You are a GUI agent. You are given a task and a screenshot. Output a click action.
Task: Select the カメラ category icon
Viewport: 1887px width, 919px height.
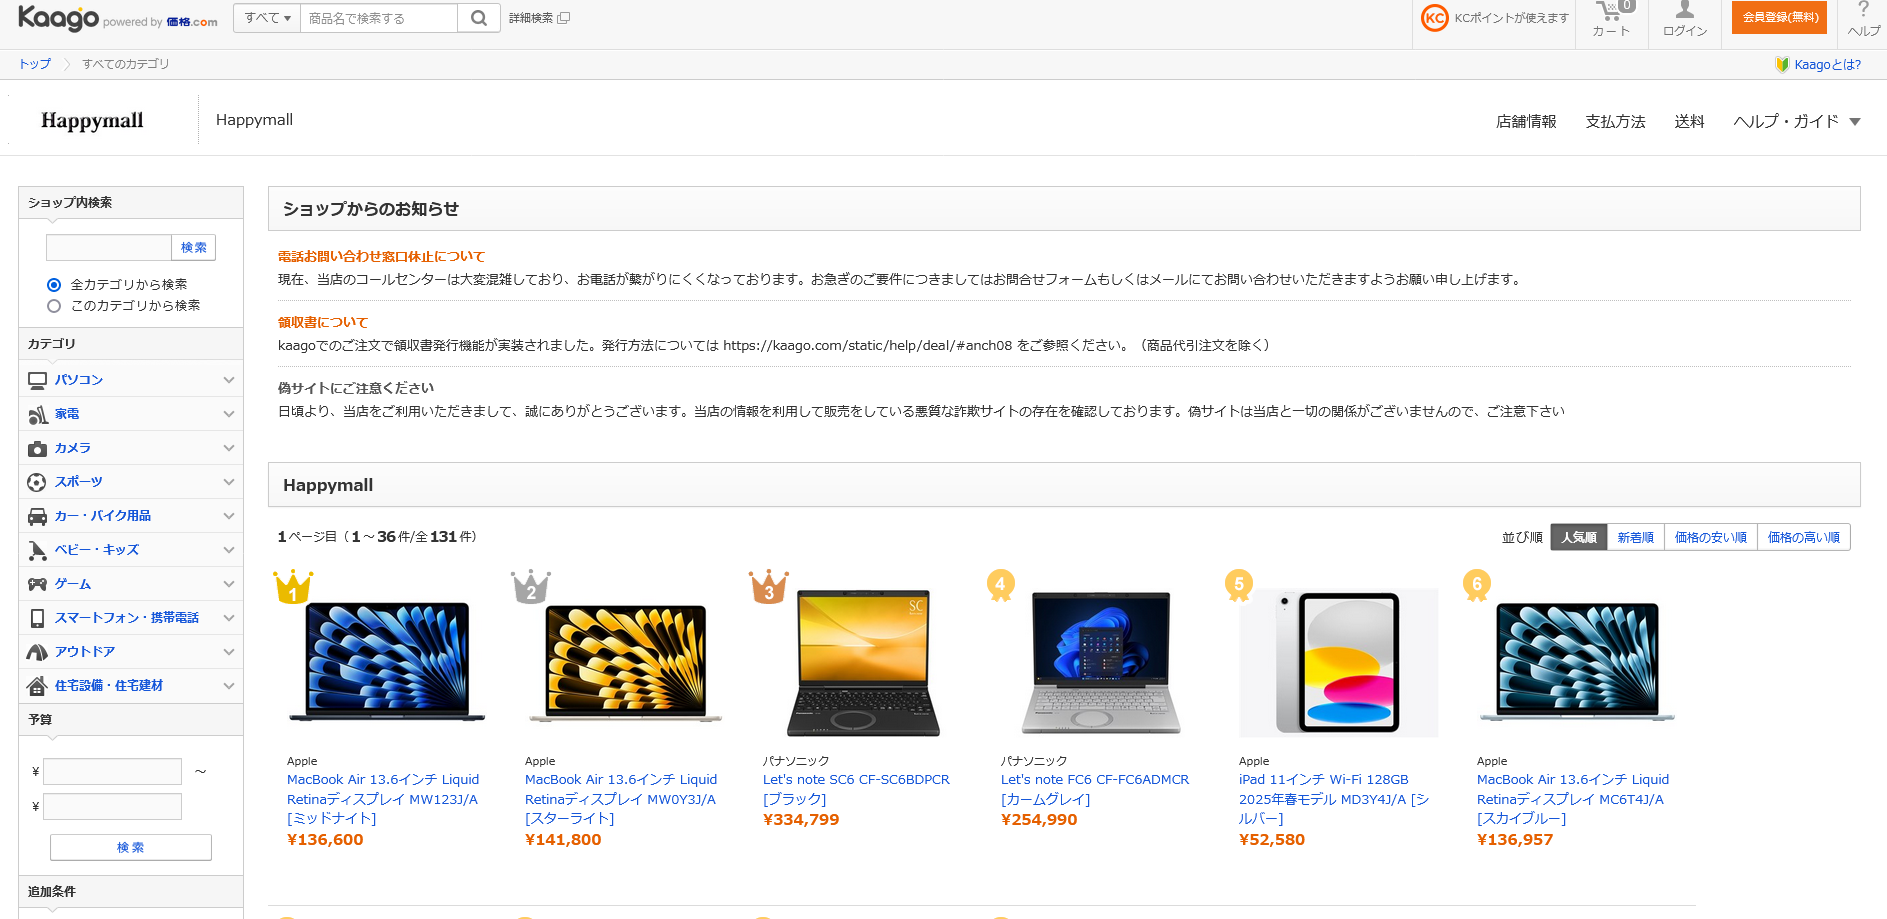[x=37, y=447]
